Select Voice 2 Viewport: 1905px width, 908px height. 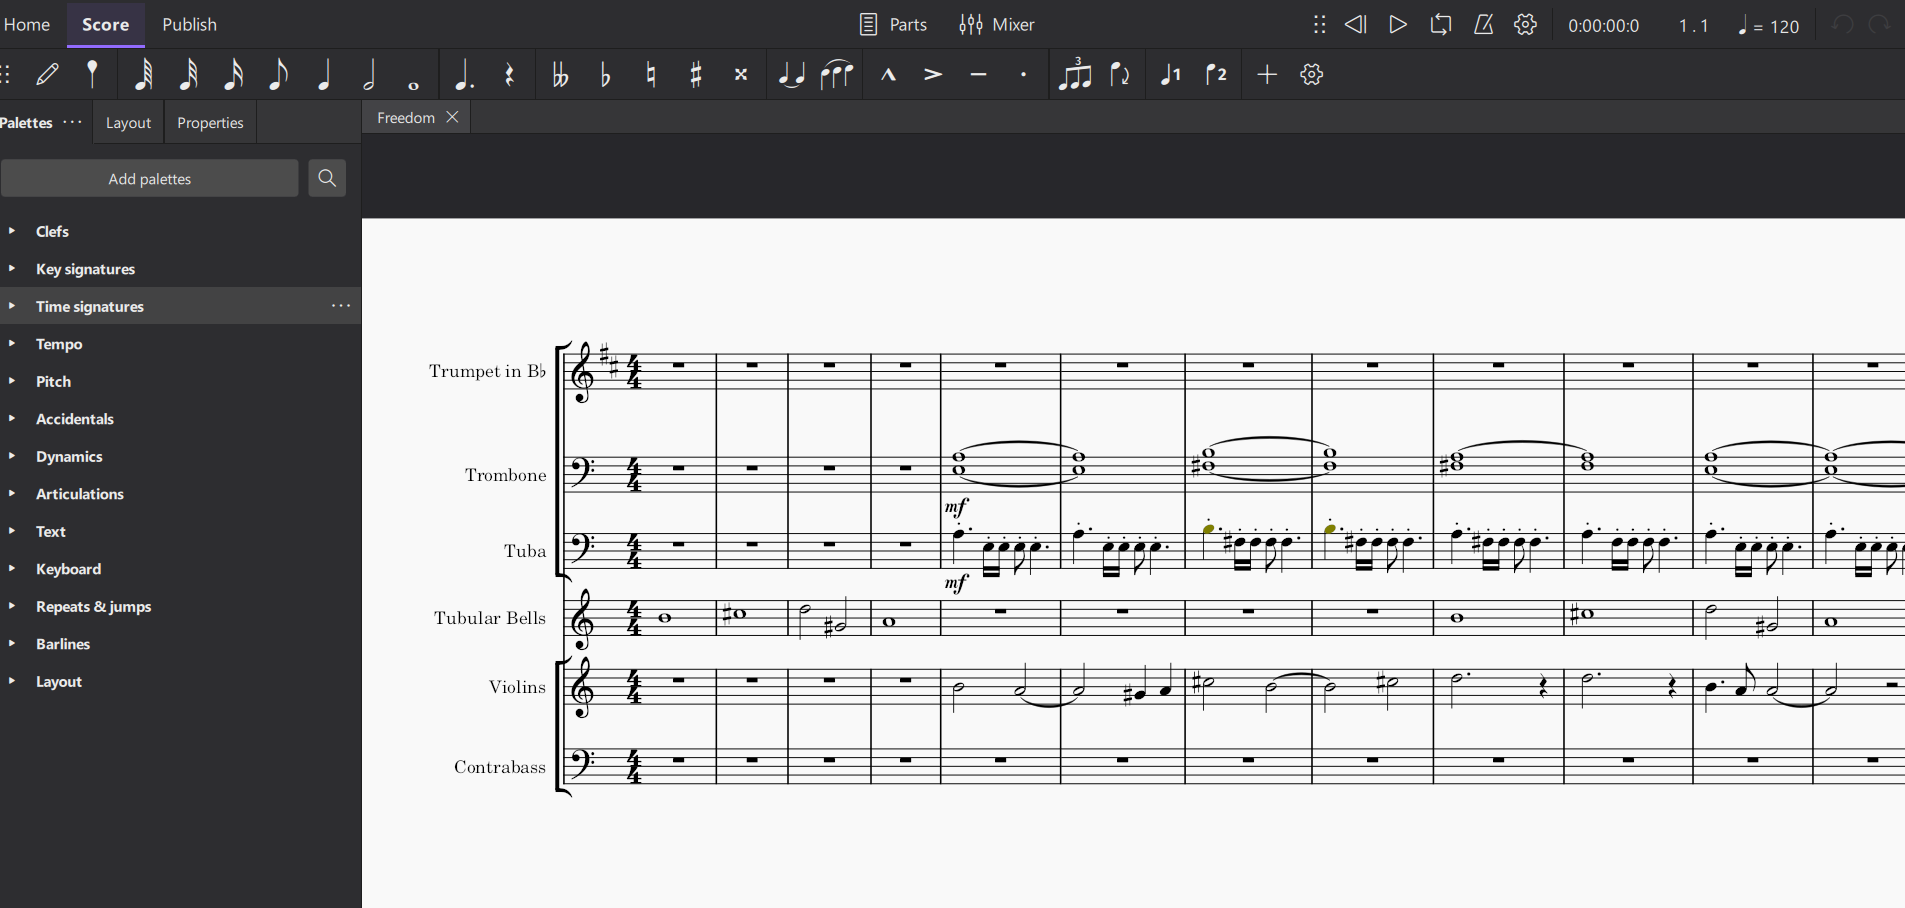pyautogui.click(x=1216, y=74)
